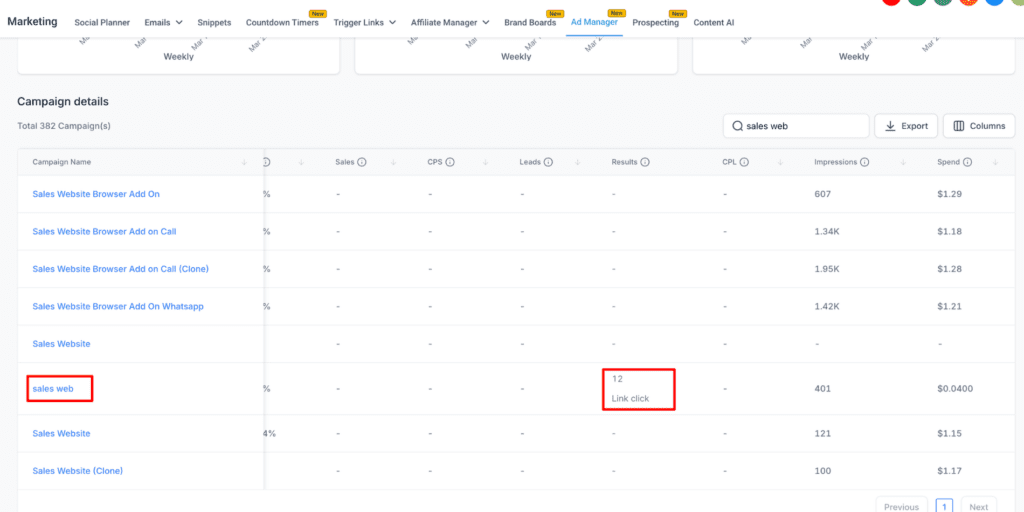The width and height of the screenshot is (1024, 512).
Task: Sort the CPS column arrow
Action: click(485, 162)
